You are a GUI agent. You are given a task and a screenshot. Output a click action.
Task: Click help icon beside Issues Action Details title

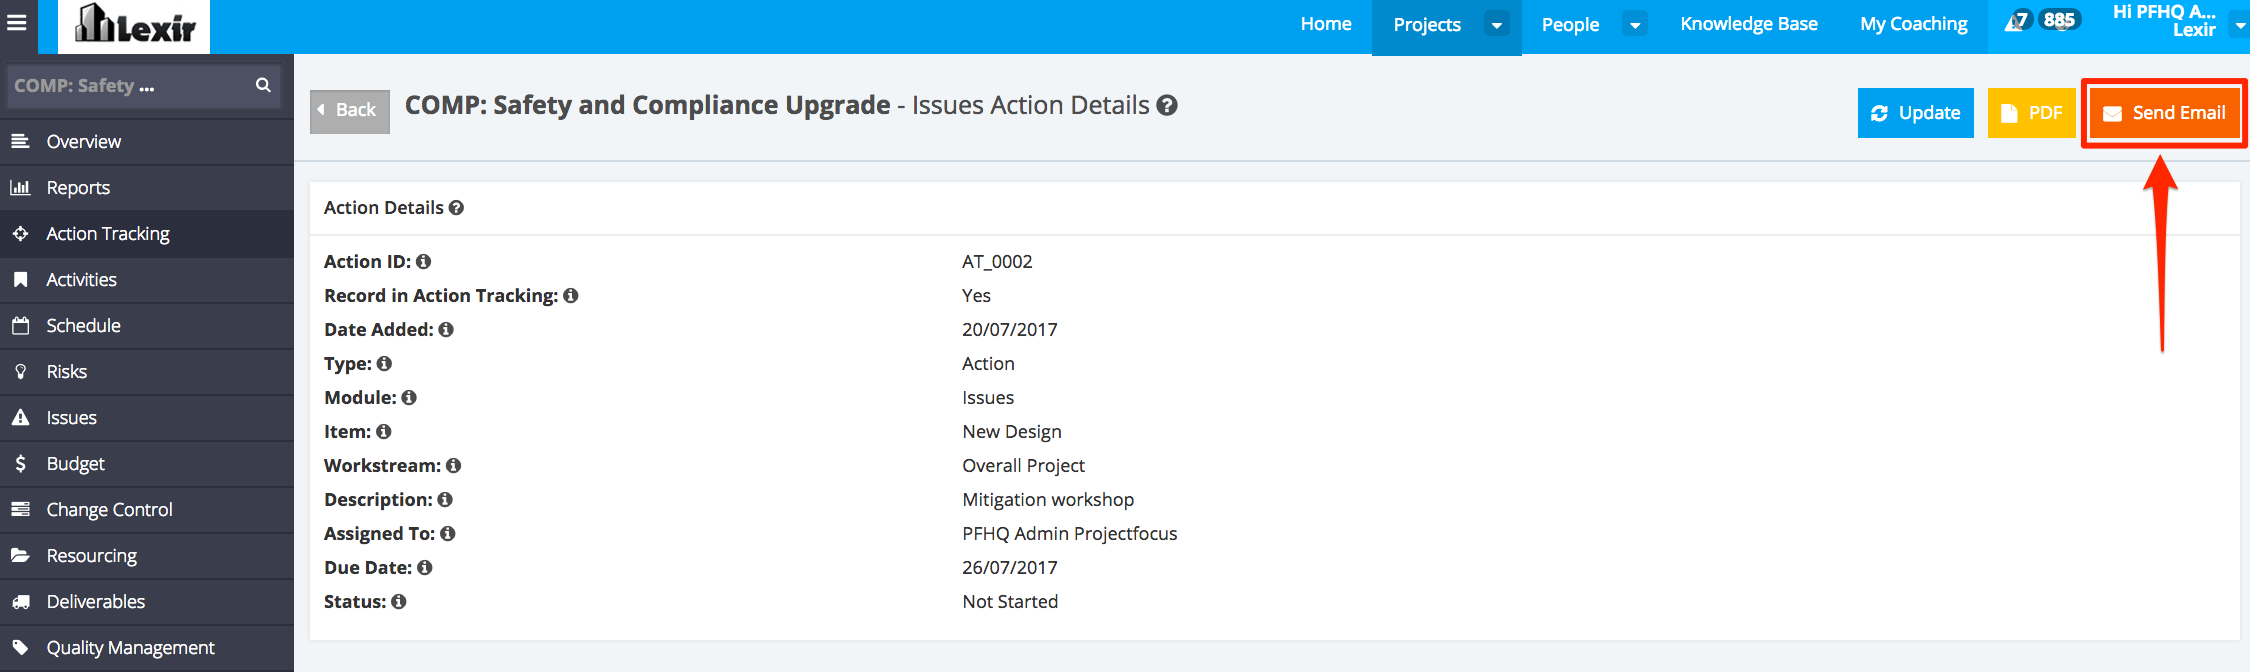1167,105
